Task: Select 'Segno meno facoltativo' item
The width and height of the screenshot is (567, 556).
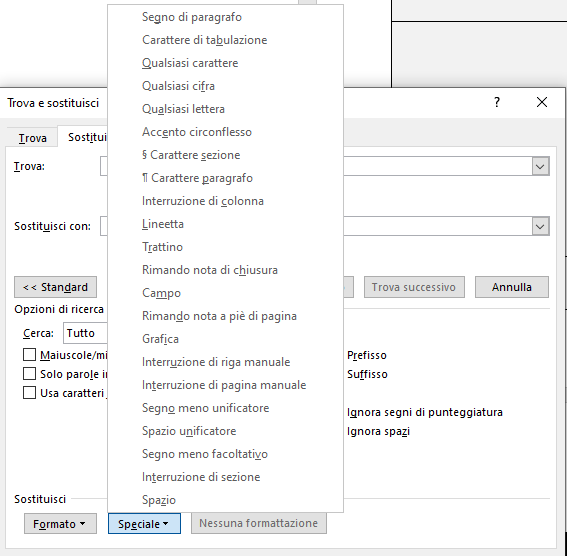Action: (x=225, y=454)
